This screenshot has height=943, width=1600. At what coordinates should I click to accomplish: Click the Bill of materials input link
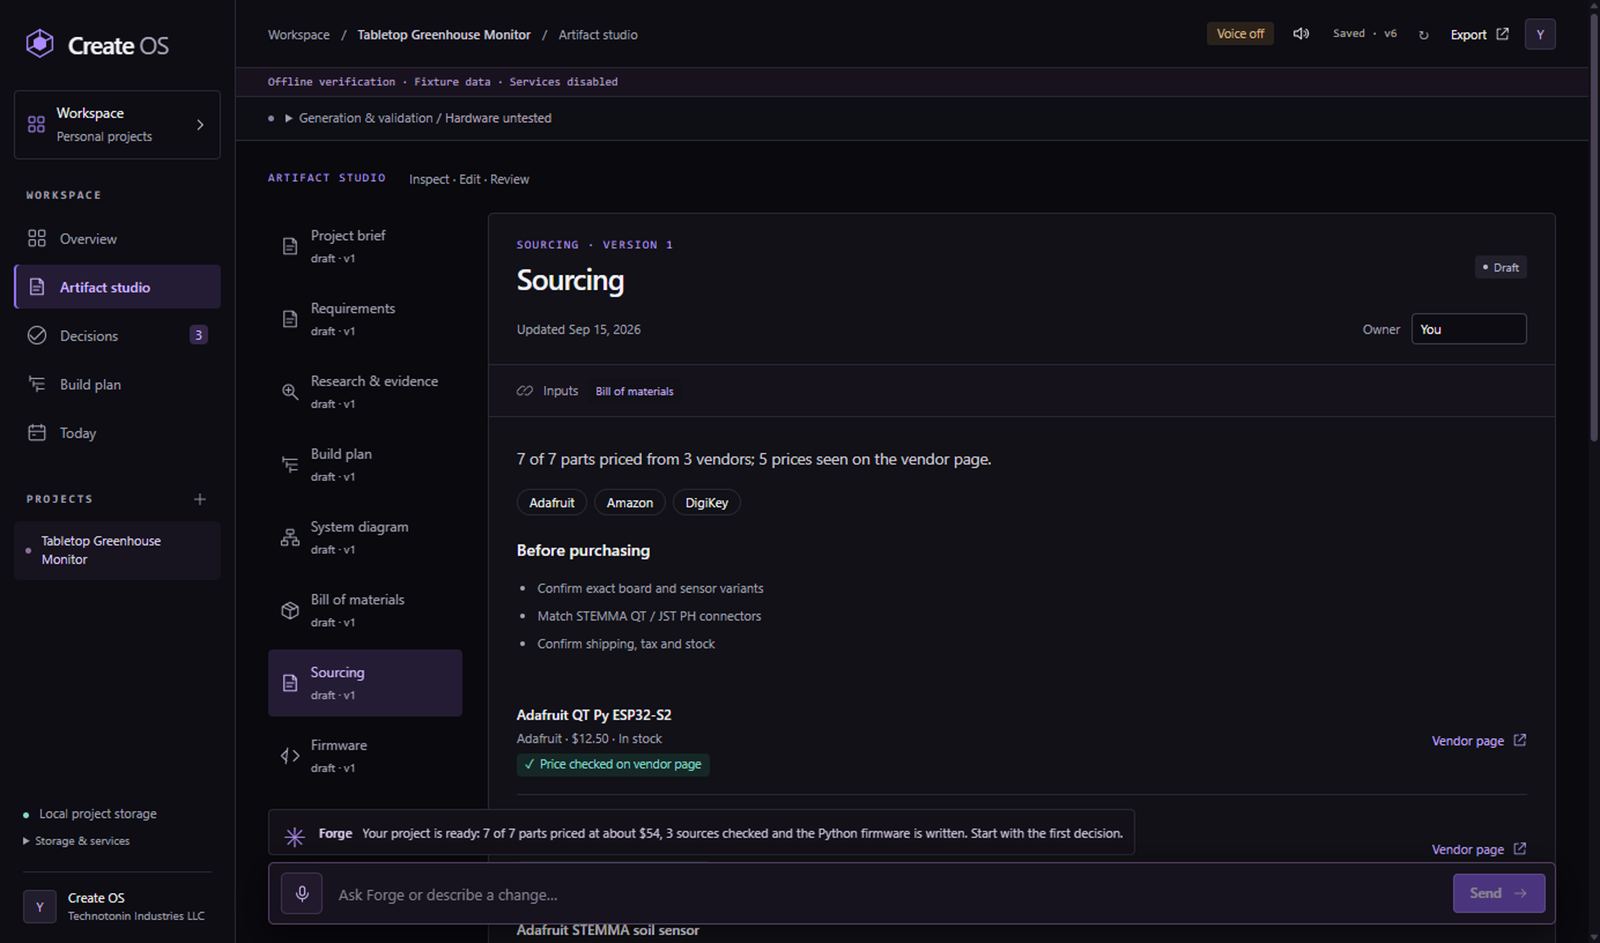click(x=634, y=391)
